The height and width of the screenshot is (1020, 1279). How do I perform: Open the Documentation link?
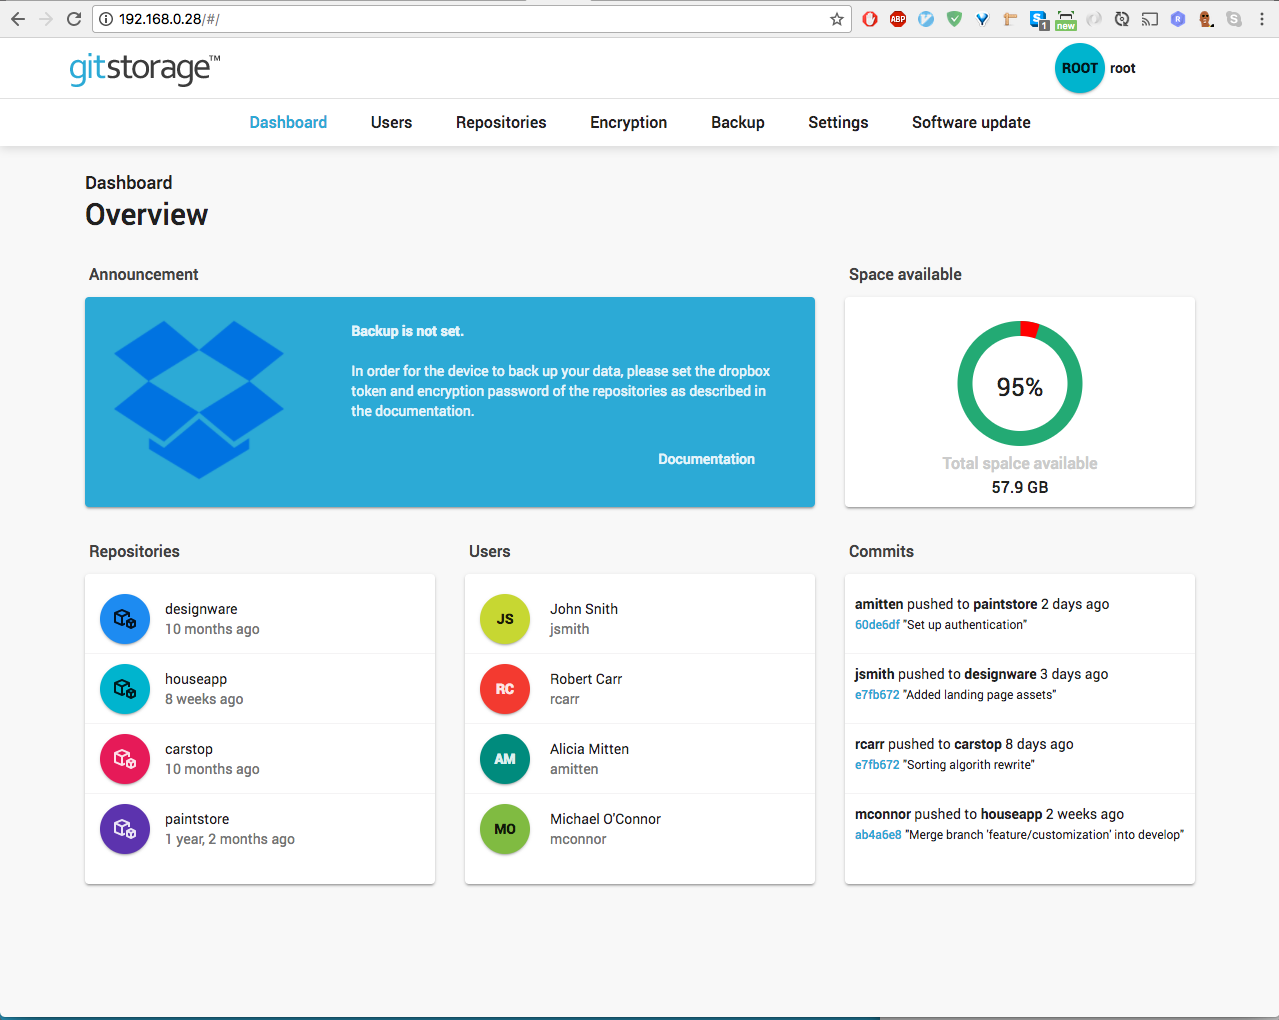point(706,459)
